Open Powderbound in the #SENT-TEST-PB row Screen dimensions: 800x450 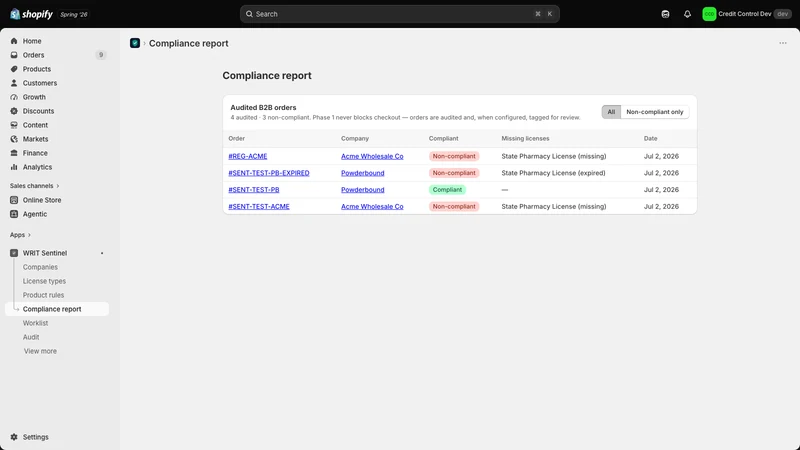[363, 190]
